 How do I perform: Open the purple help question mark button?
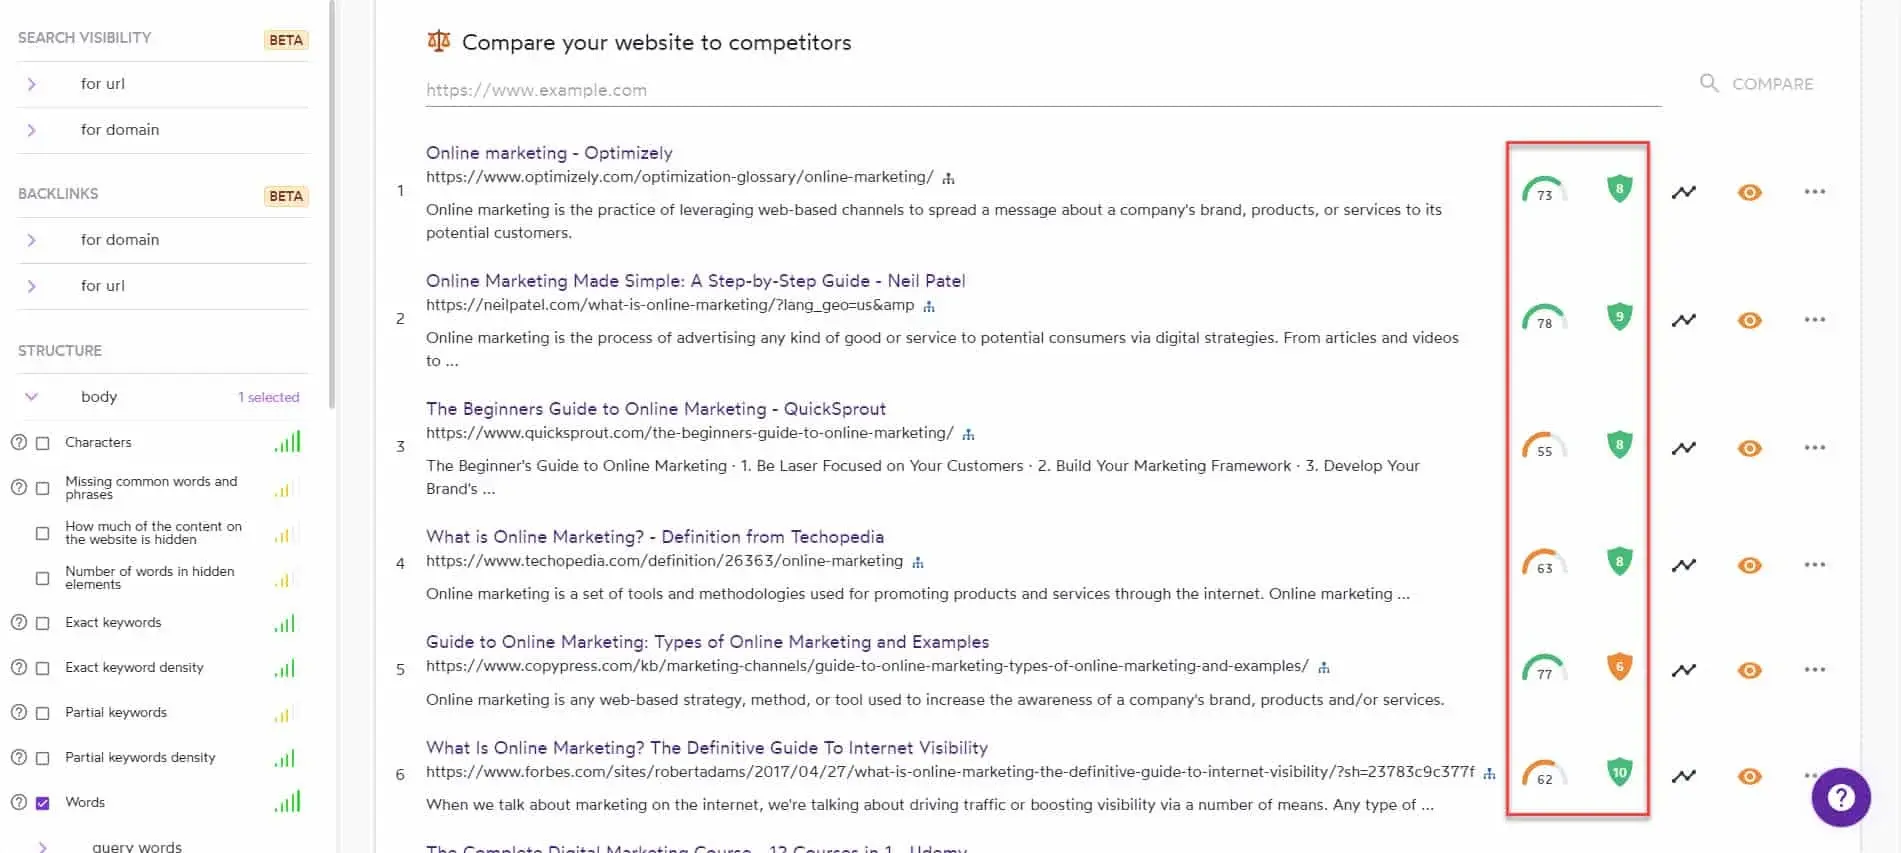(1840, 797)
